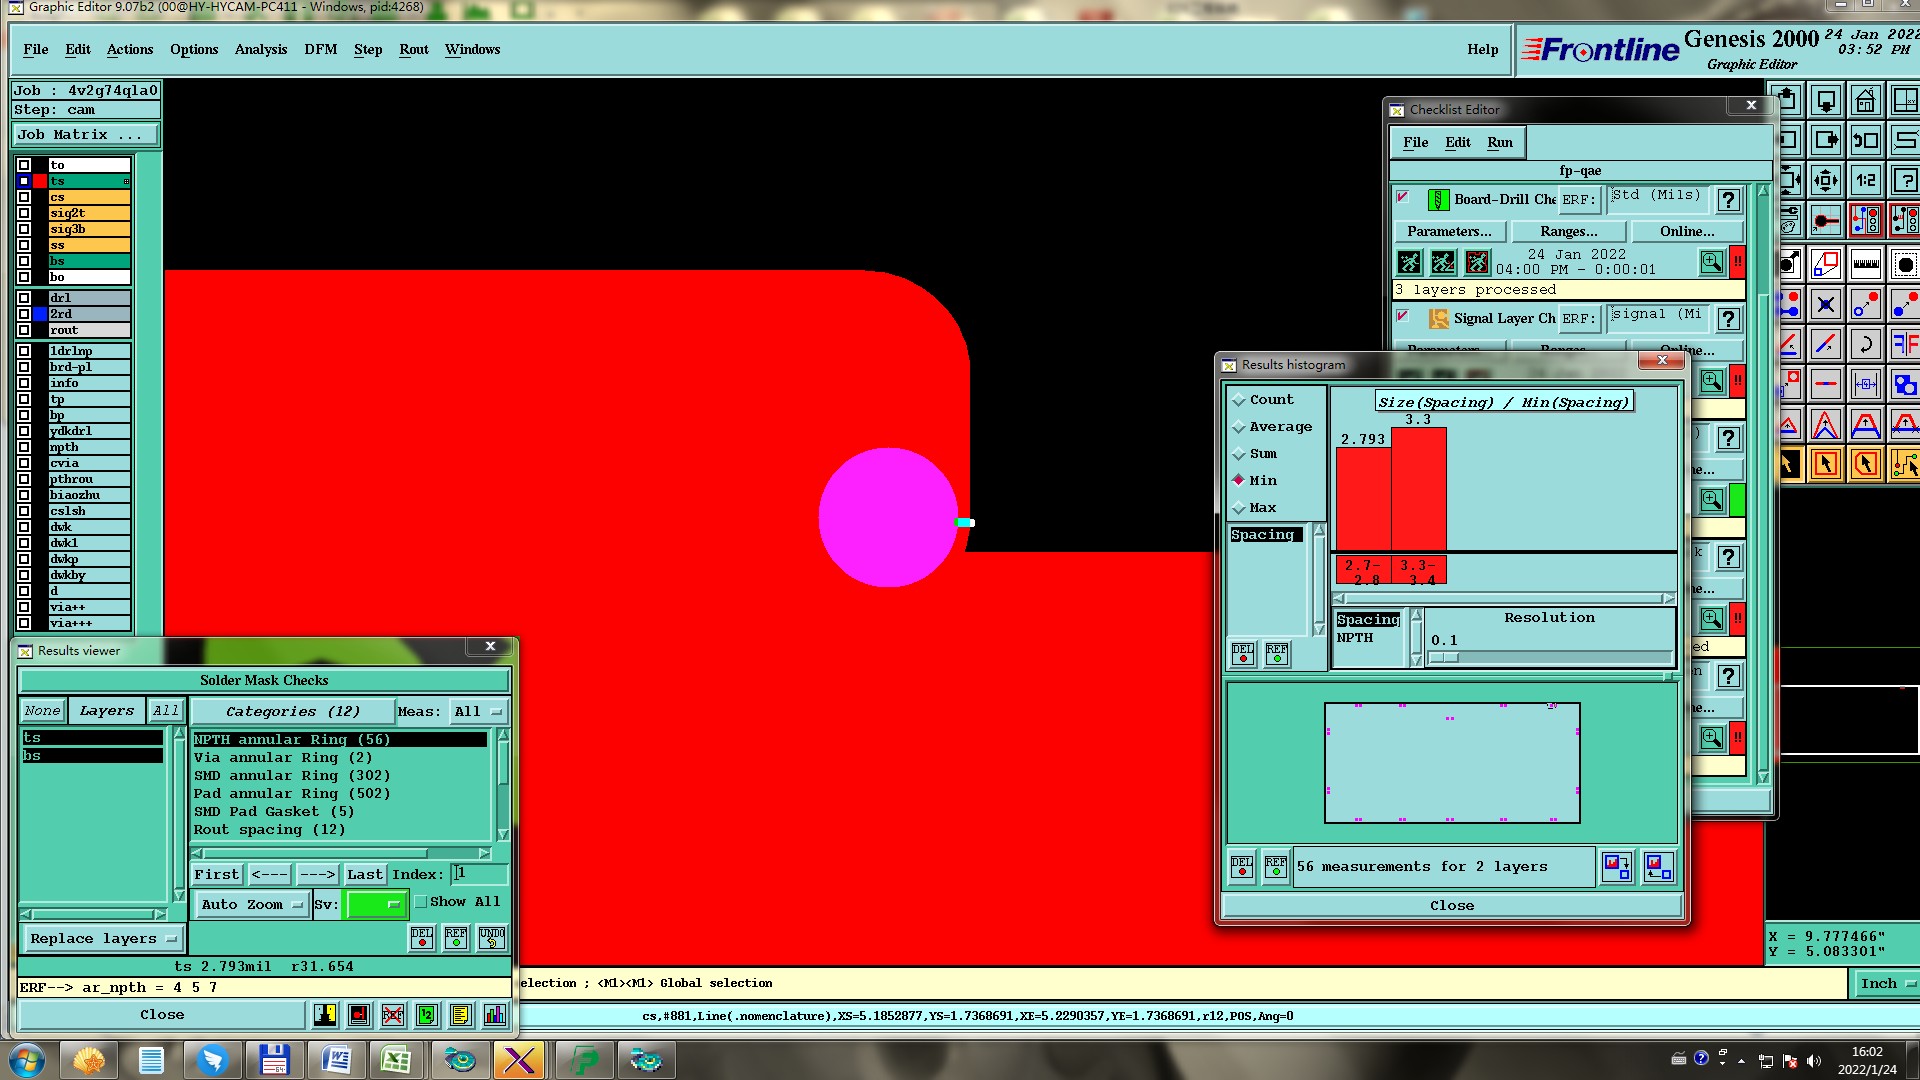Click the magnifier icon for Board-Drill Check results
This screenshot has width=1920, height=1080.
pos(1711,263)
